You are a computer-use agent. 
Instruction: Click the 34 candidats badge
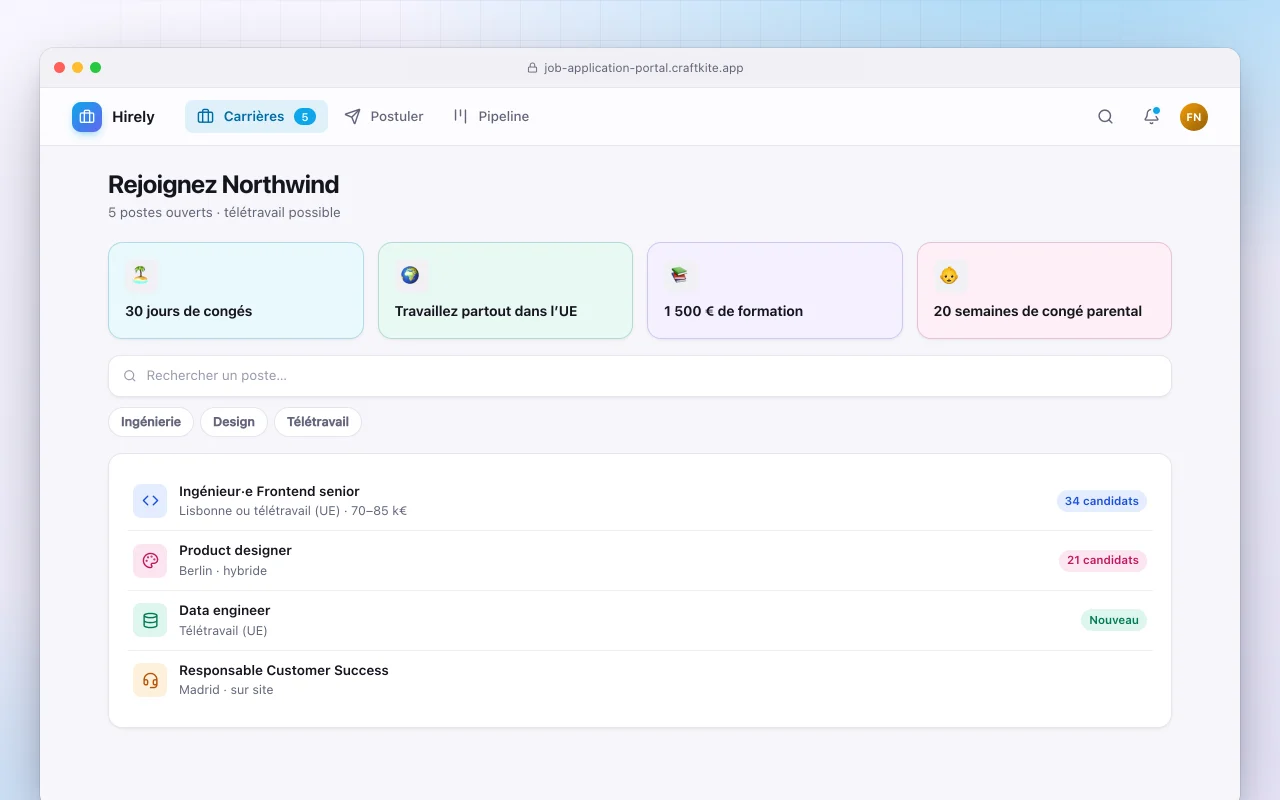1101,501
